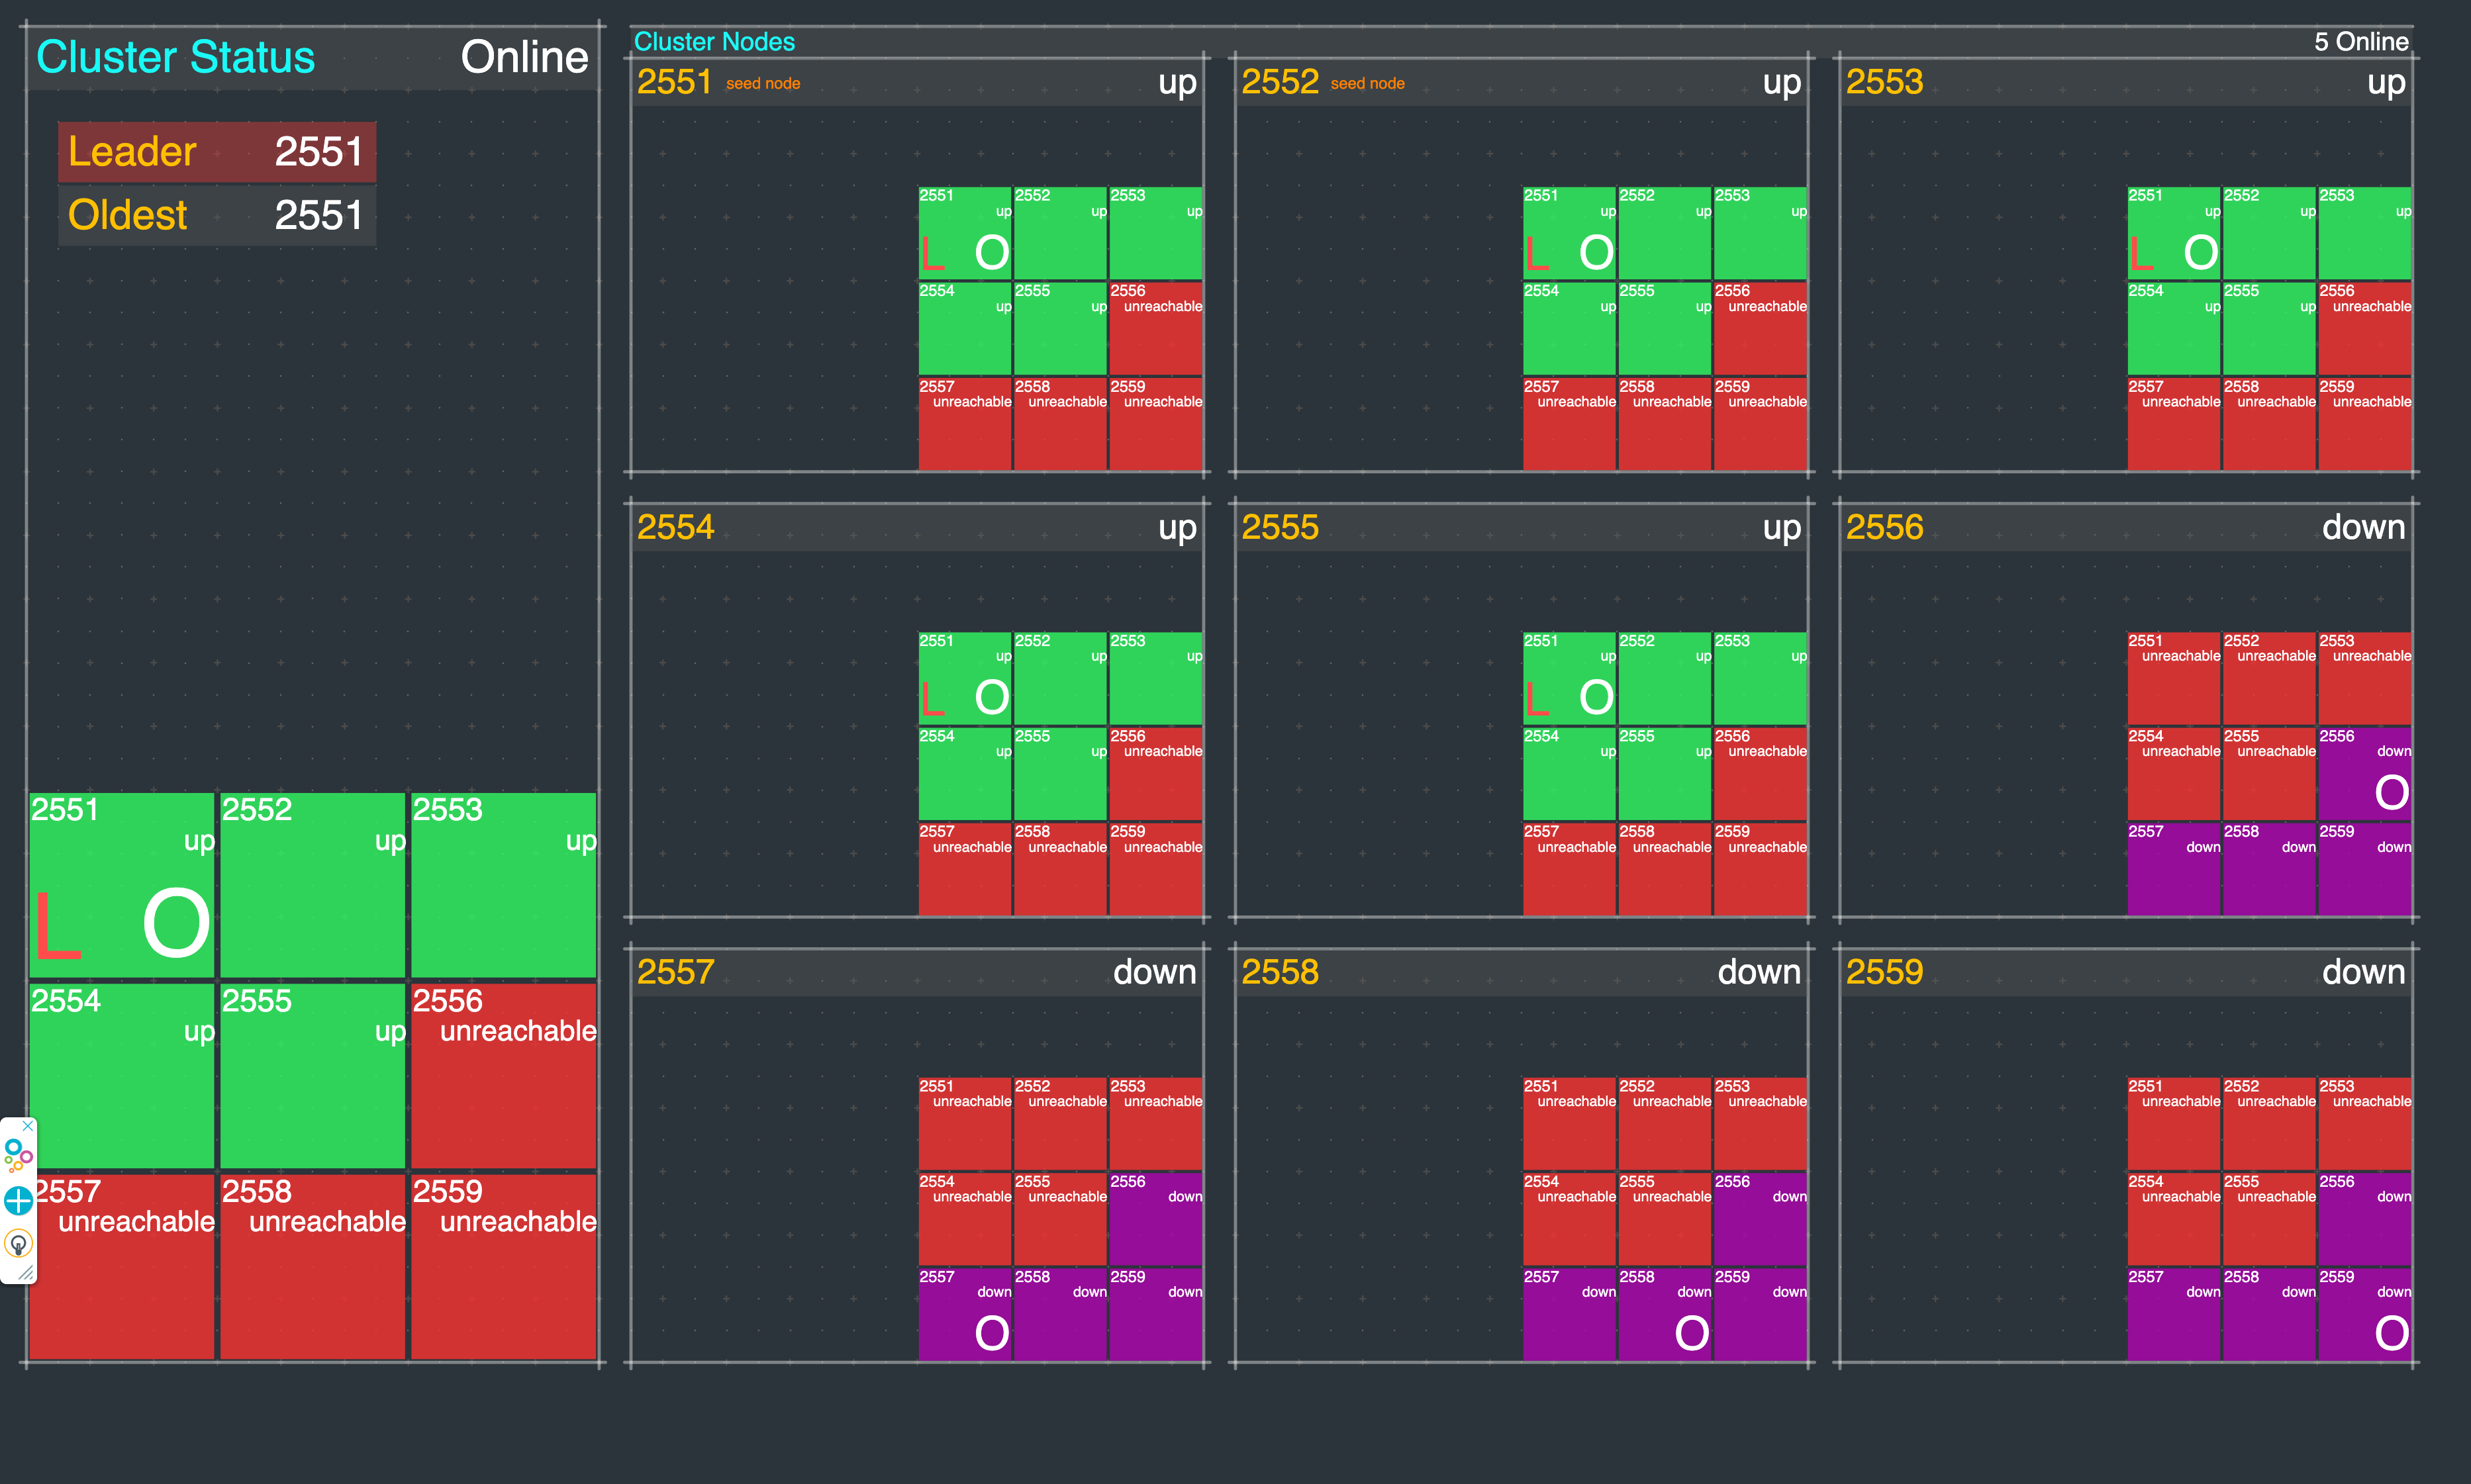Grab the widget resize handle
This screenshot has height=1484, width=2471.
(x=26, y=1273)
